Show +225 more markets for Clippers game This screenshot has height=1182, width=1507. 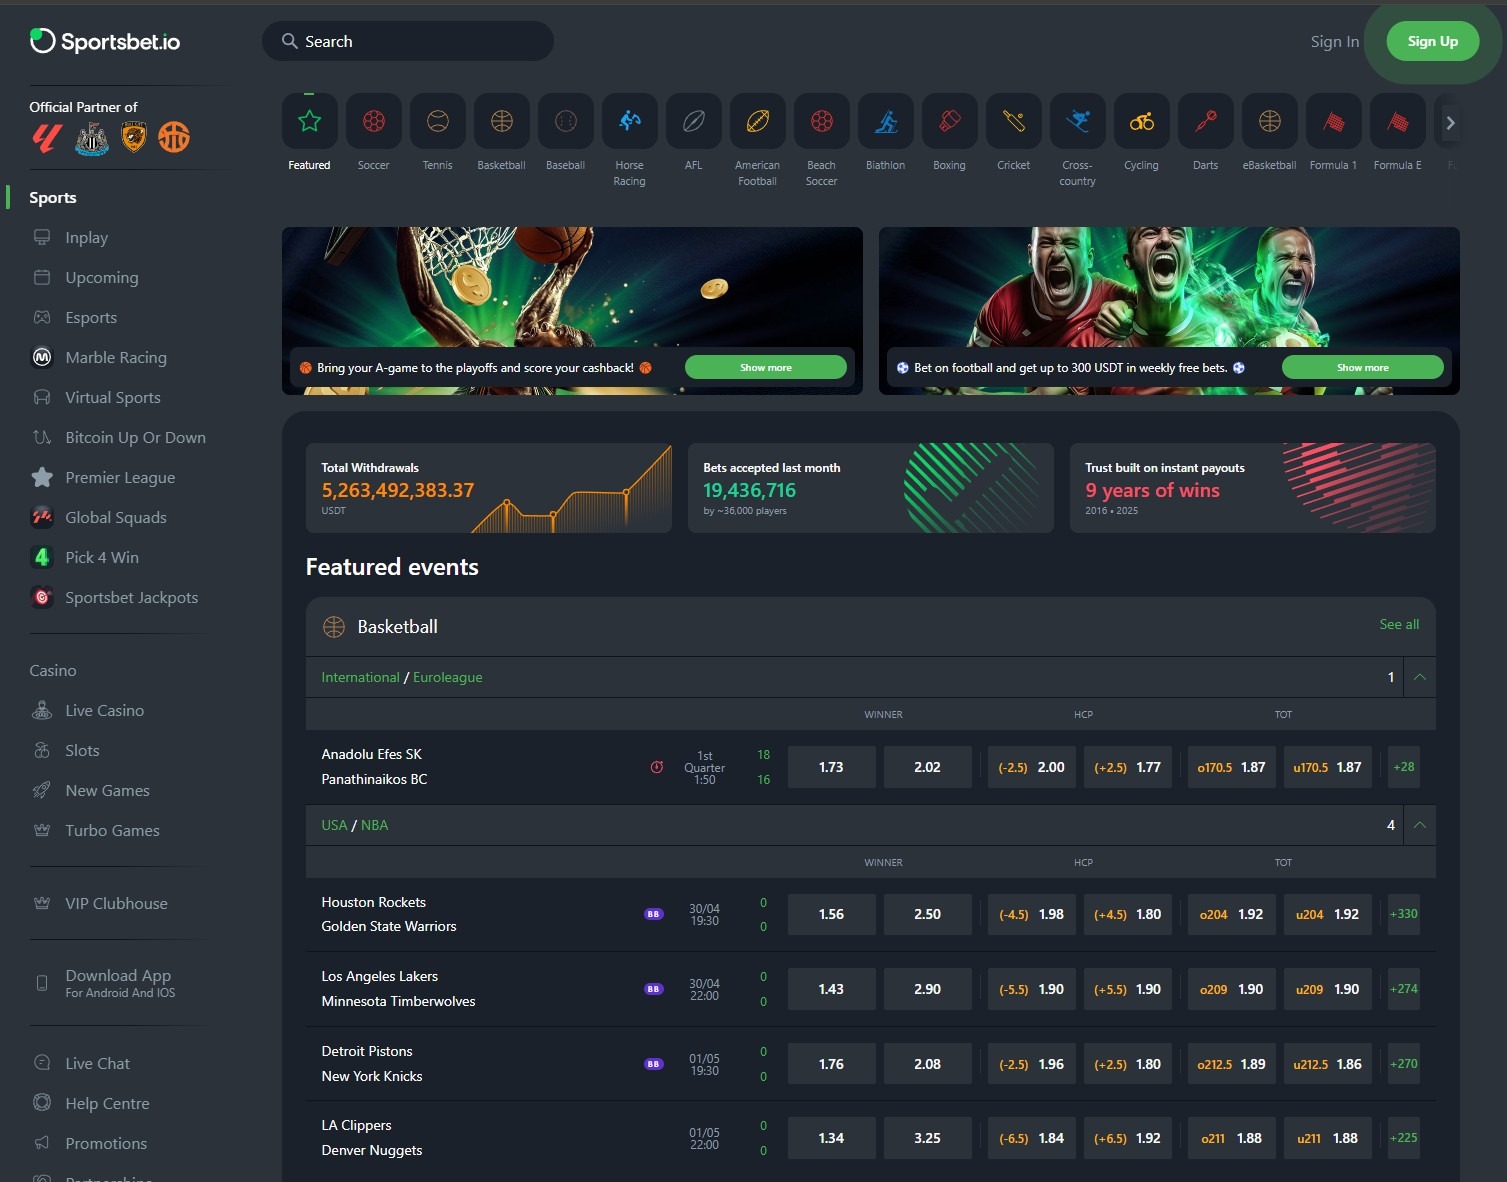(x=1404, y=1138)
